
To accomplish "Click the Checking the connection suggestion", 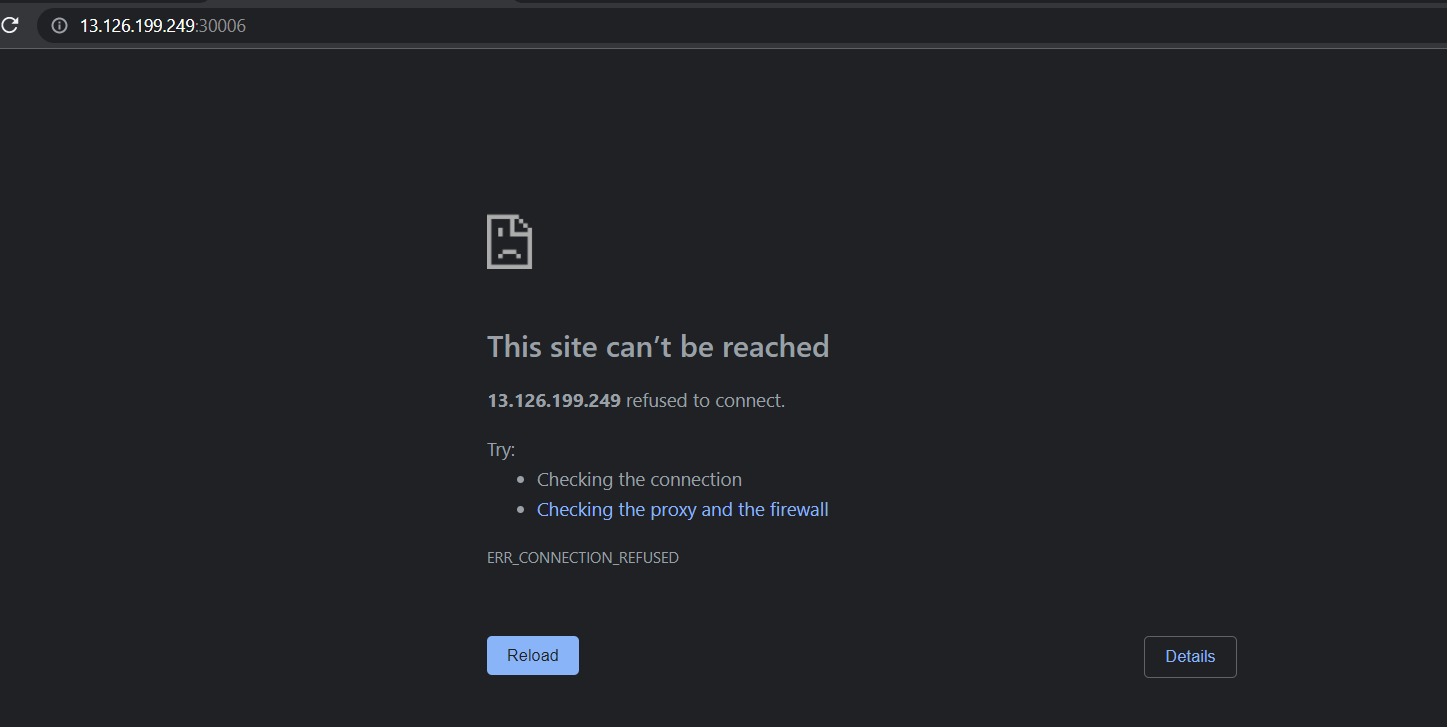I will click(639, 480).
